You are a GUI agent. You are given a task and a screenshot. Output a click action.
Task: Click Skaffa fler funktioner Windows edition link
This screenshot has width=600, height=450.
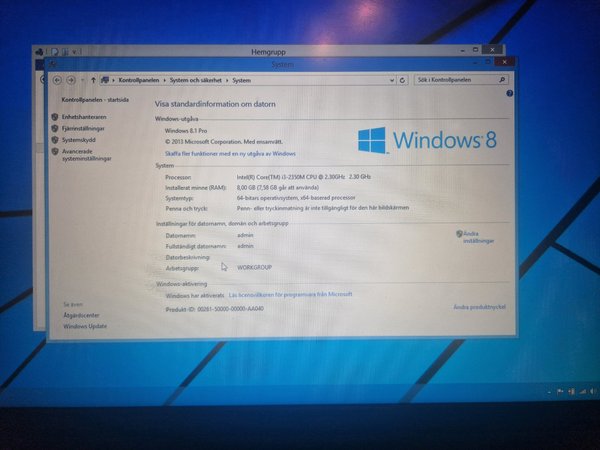pos(230,153)
